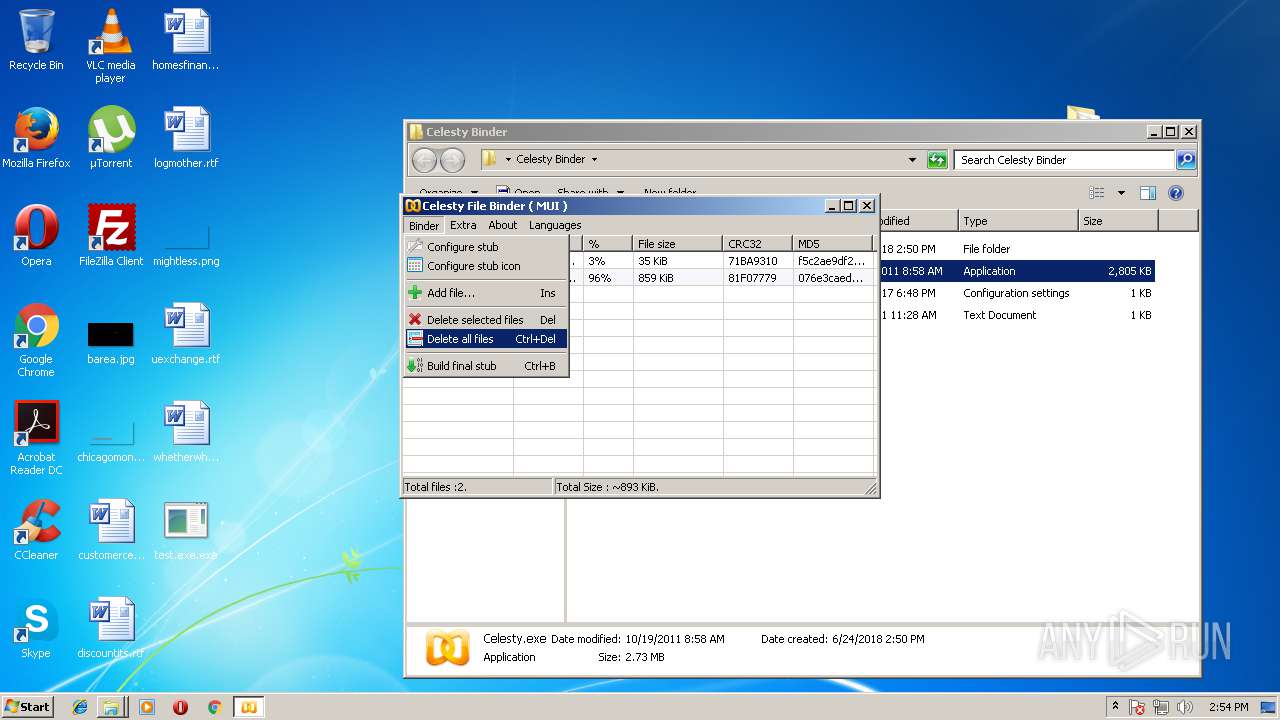The height and width of the screenshot is (720, 1280).
Task: Choose Delete all files entry
Action: [x=486, y=339]
